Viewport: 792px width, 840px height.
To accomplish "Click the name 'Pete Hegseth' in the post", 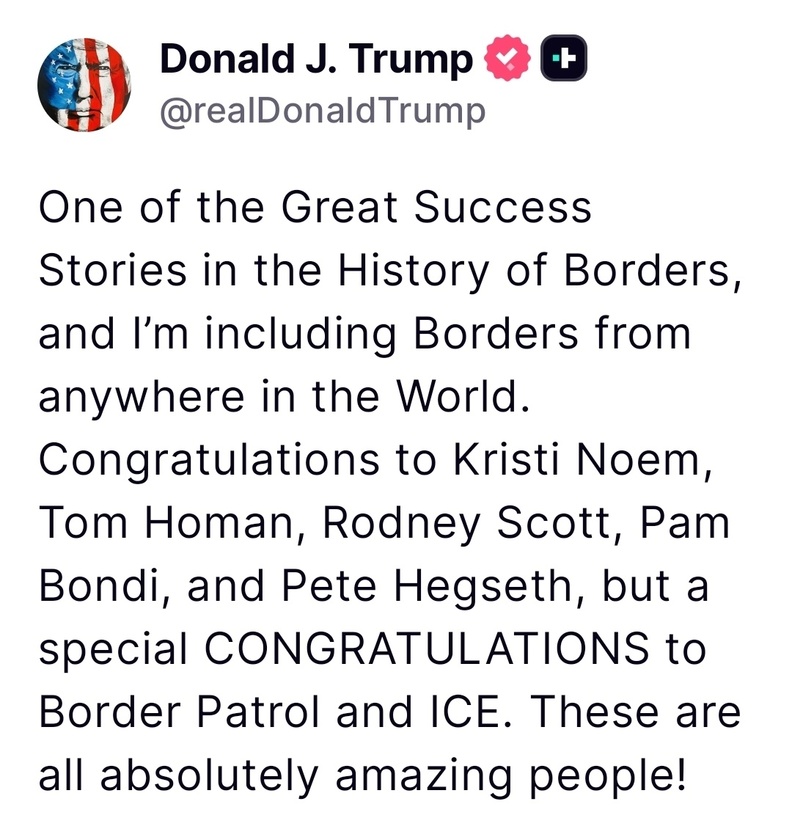I will tap(427, 586).
